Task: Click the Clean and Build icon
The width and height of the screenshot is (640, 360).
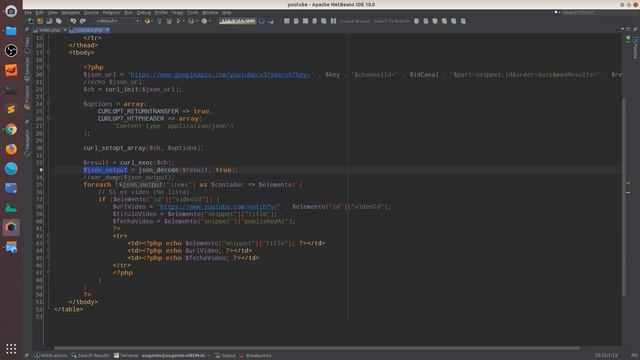Action: pyautogui.click(x=169, y=21)
